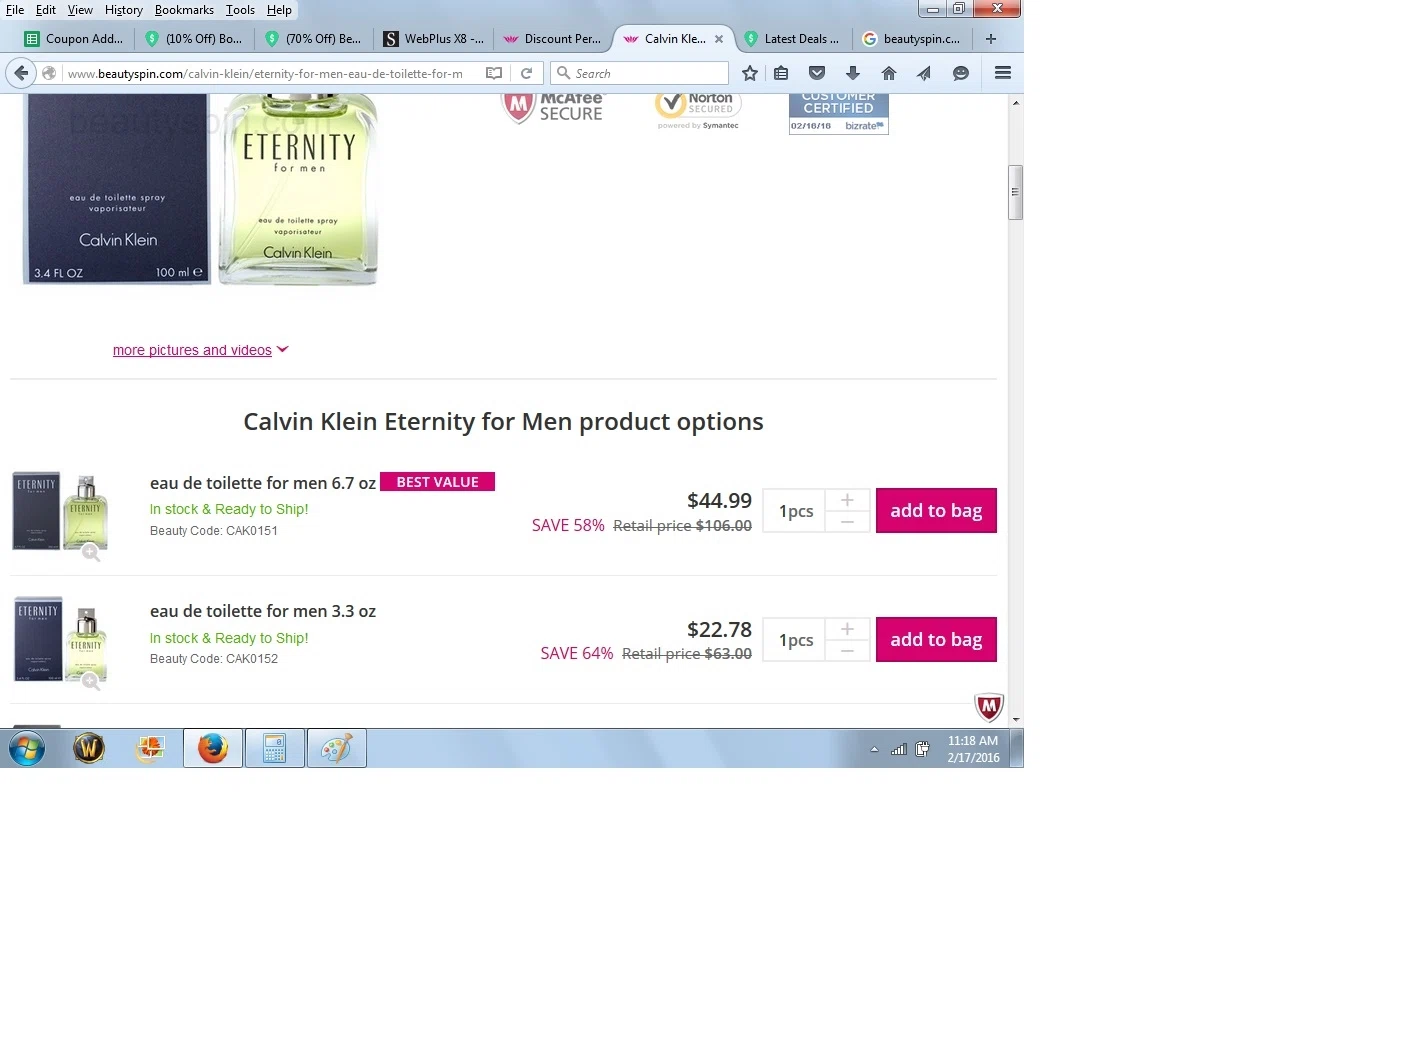Image resolution: width=1422 pixels, height=1064 pixels.
Task: Switch to Firefox in the taskbar
Action: click(213, 748)
